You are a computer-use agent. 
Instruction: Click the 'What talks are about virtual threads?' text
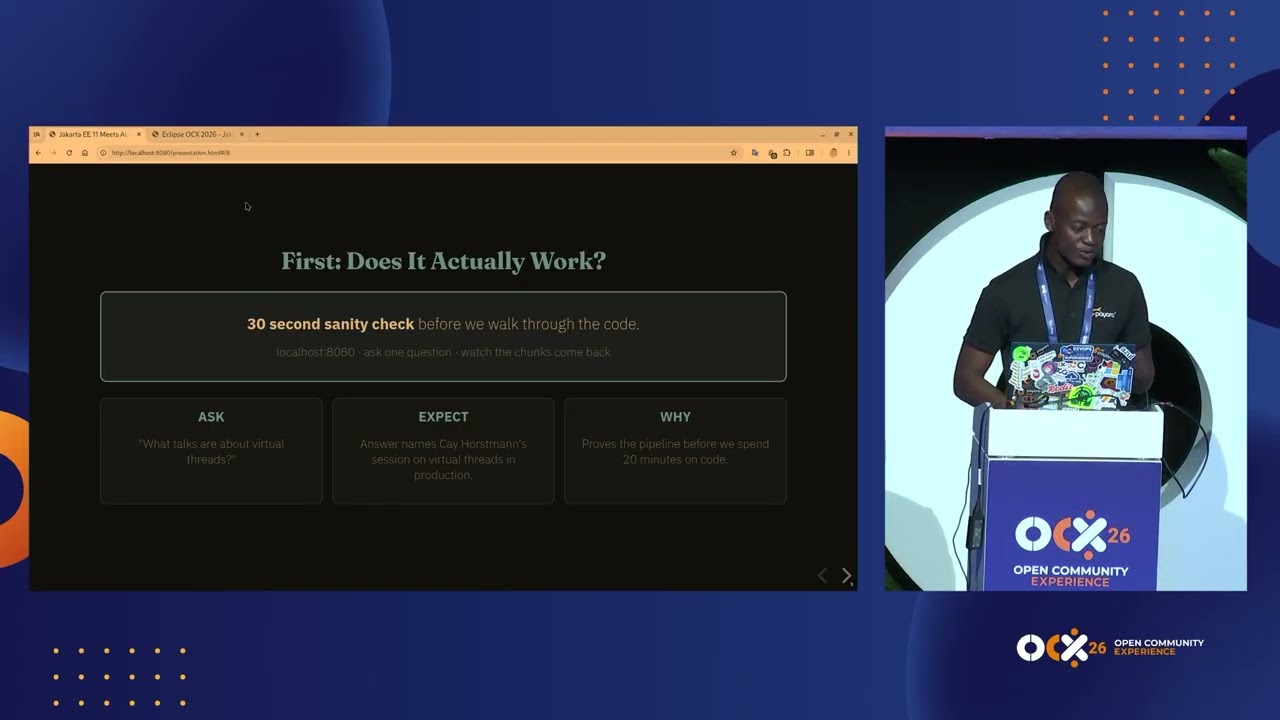pos(211,451)
